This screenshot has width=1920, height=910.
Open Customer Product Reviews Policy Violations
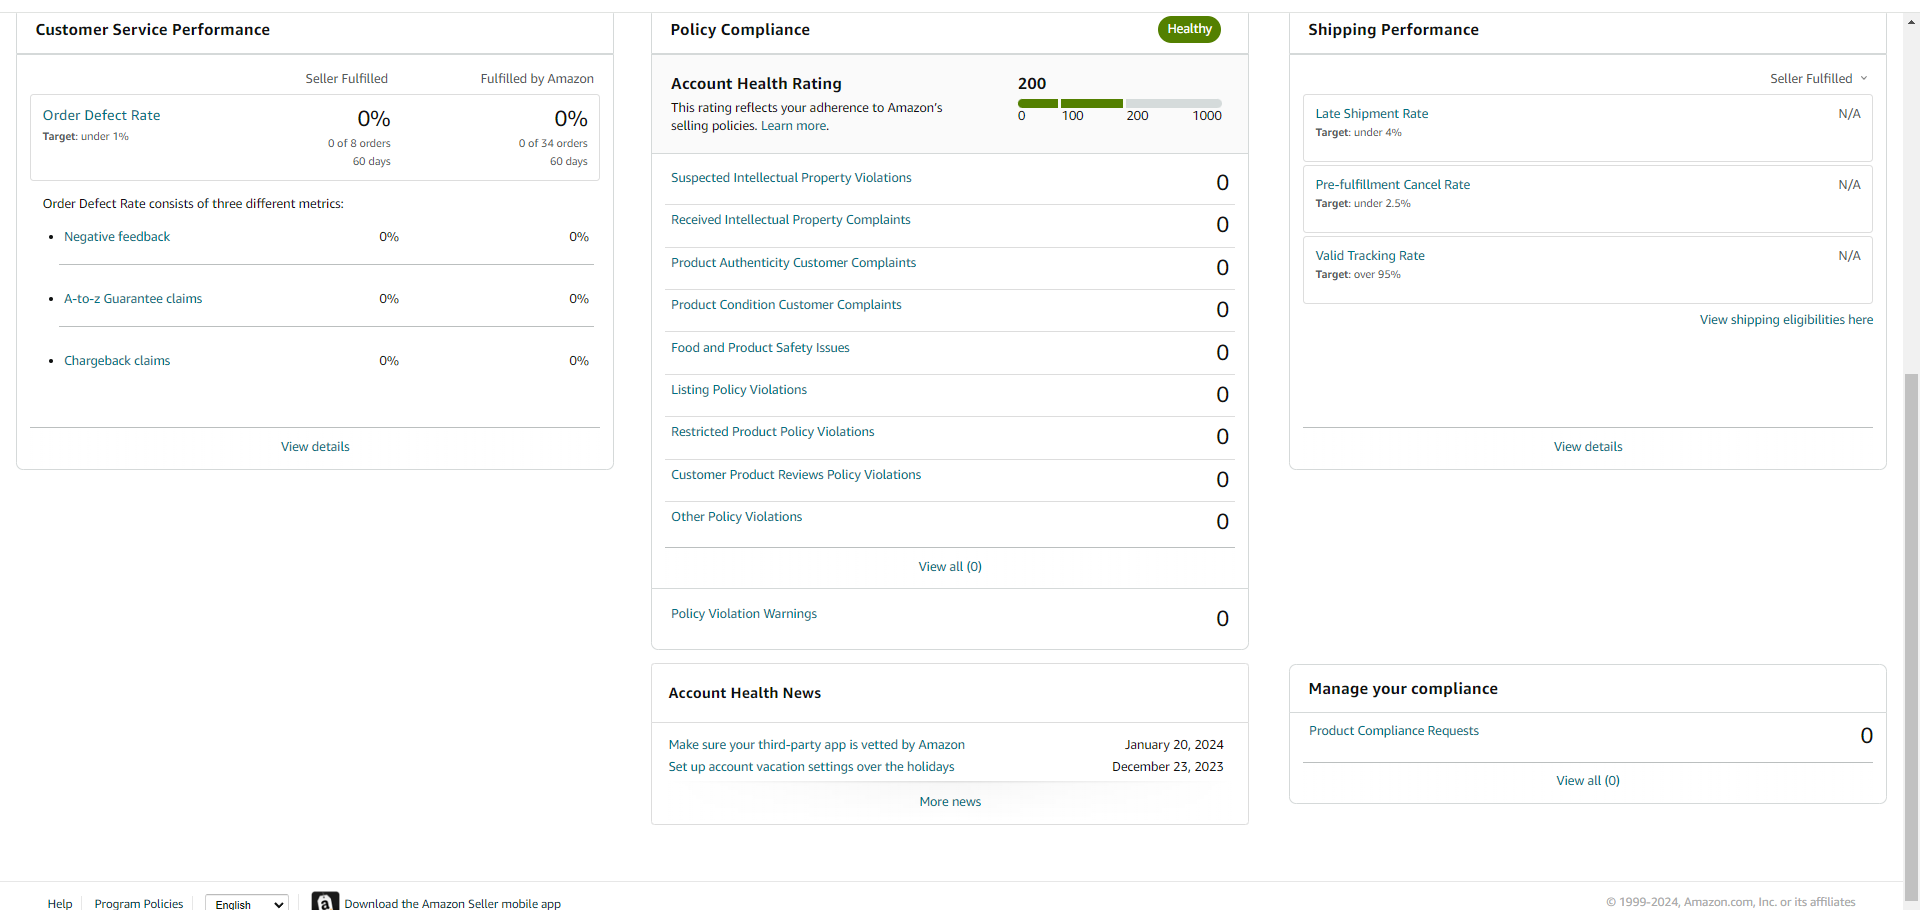point(796,475)
